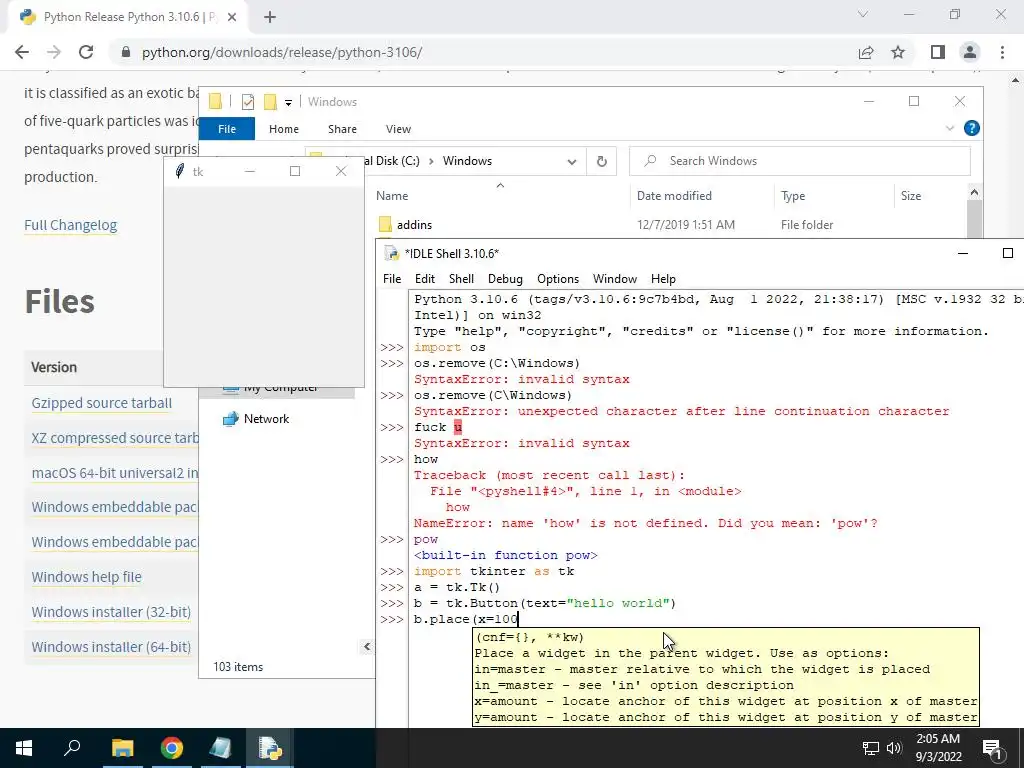1024x768 pixels.
Task: Open network status tray icon
Action: coord(871,748)
